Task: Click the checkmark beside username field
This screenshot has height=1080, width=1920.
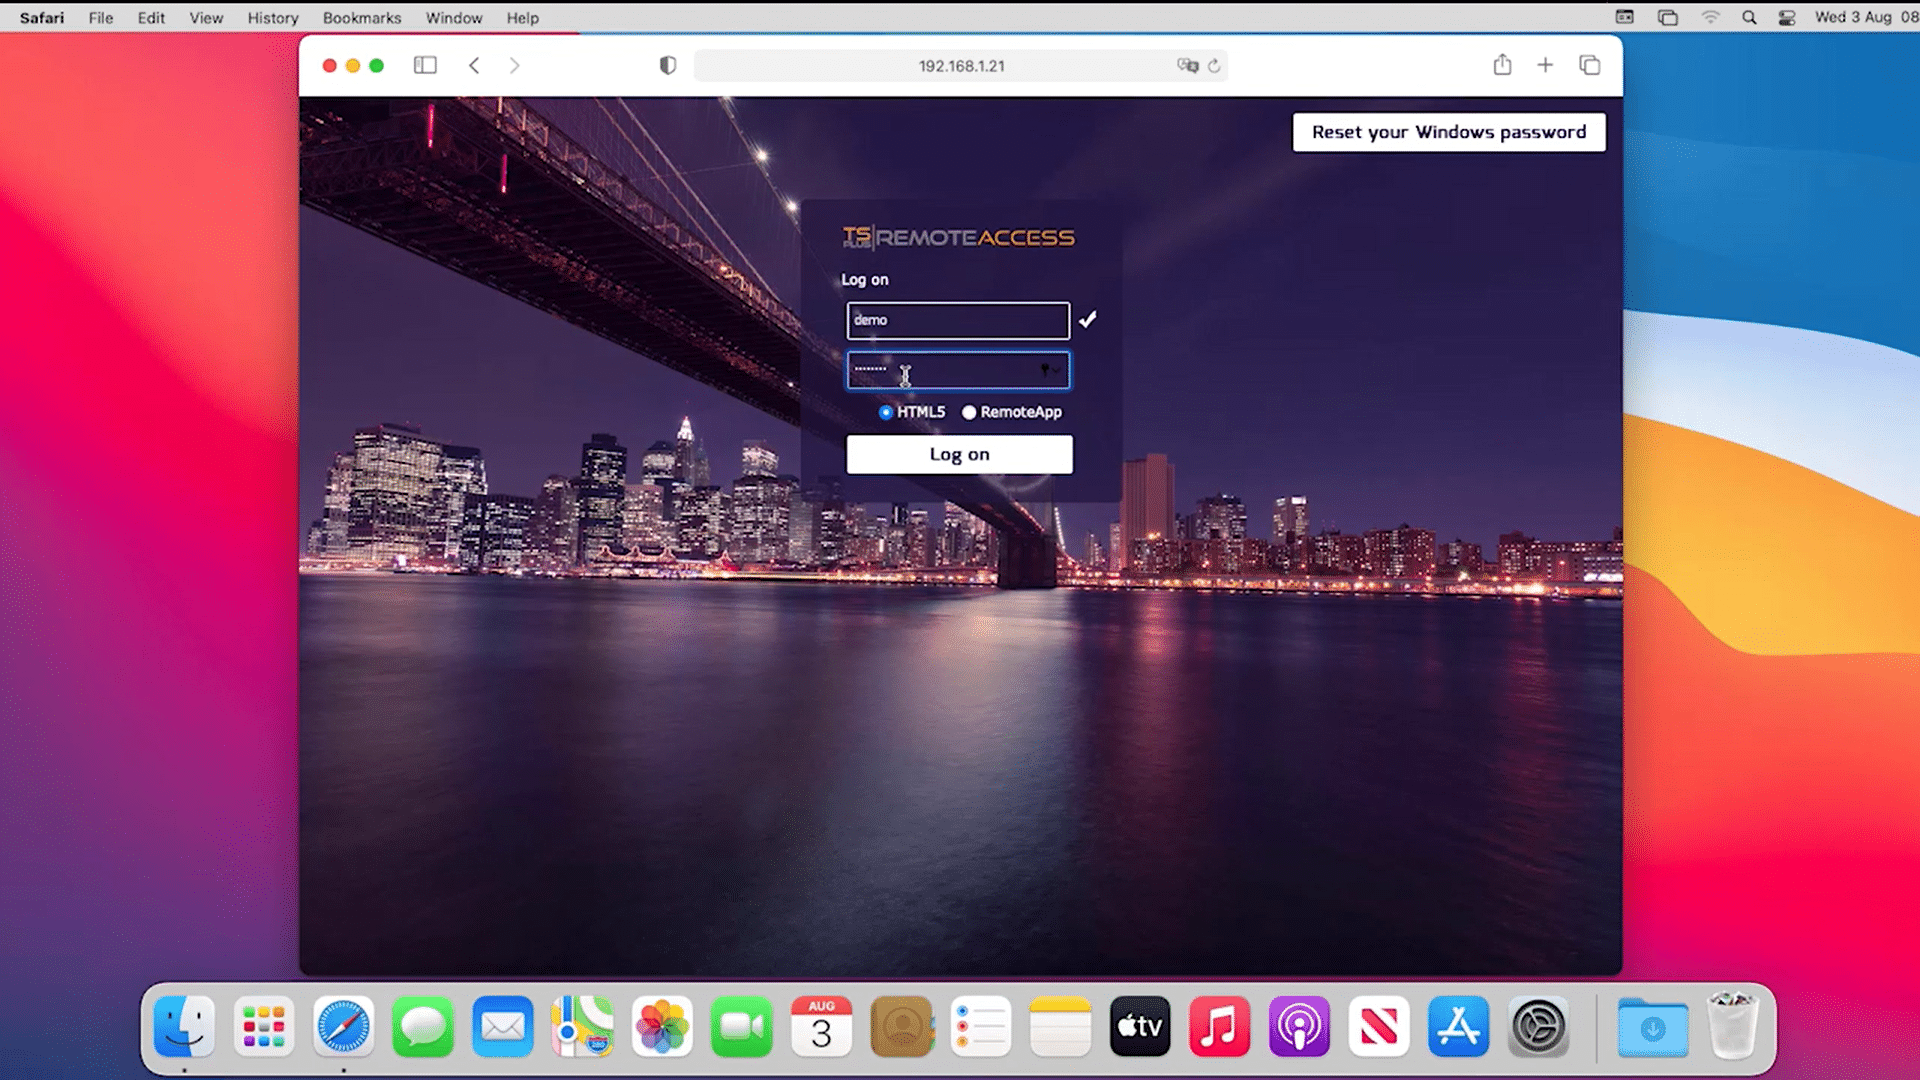Action: [x=1088, y=319]
